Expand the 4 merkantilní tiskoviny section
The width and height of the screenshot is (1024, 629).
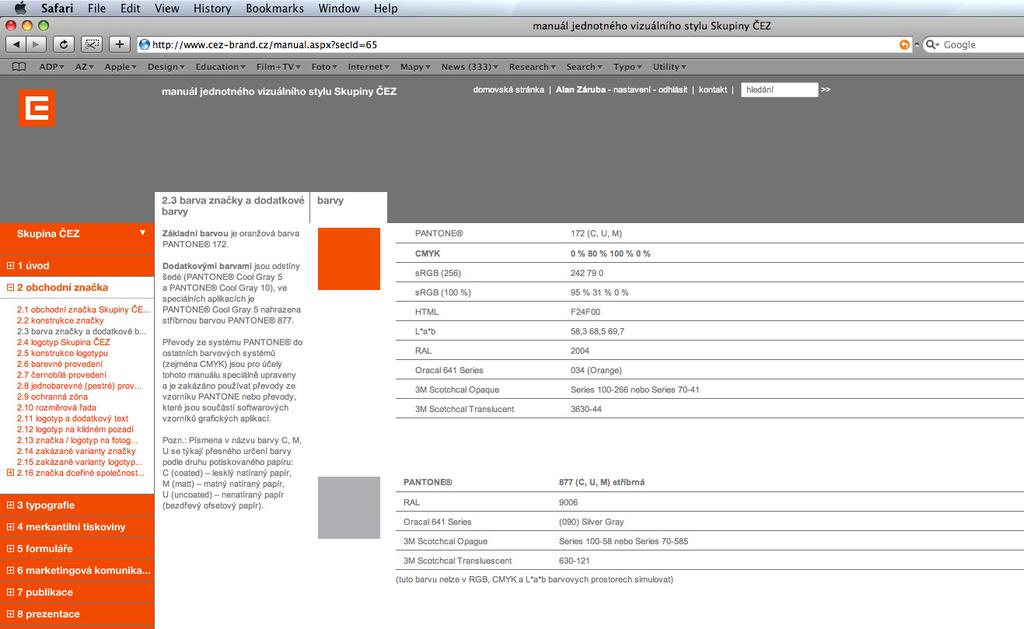[10, 526]
